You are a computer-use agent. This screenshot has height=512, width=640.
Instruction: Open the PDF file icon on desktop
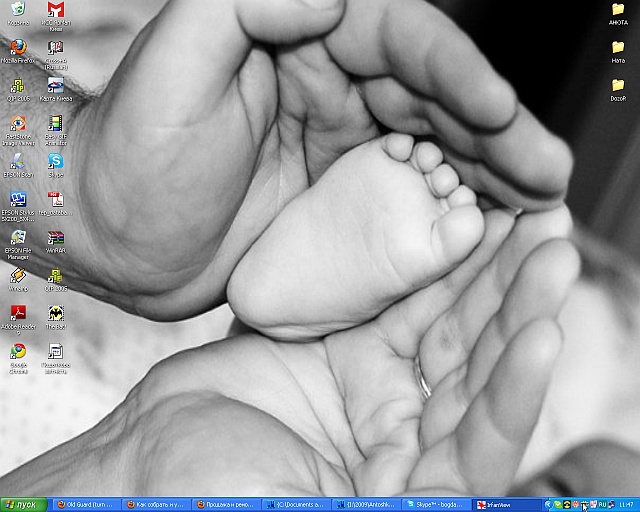(x=56, y=204)
